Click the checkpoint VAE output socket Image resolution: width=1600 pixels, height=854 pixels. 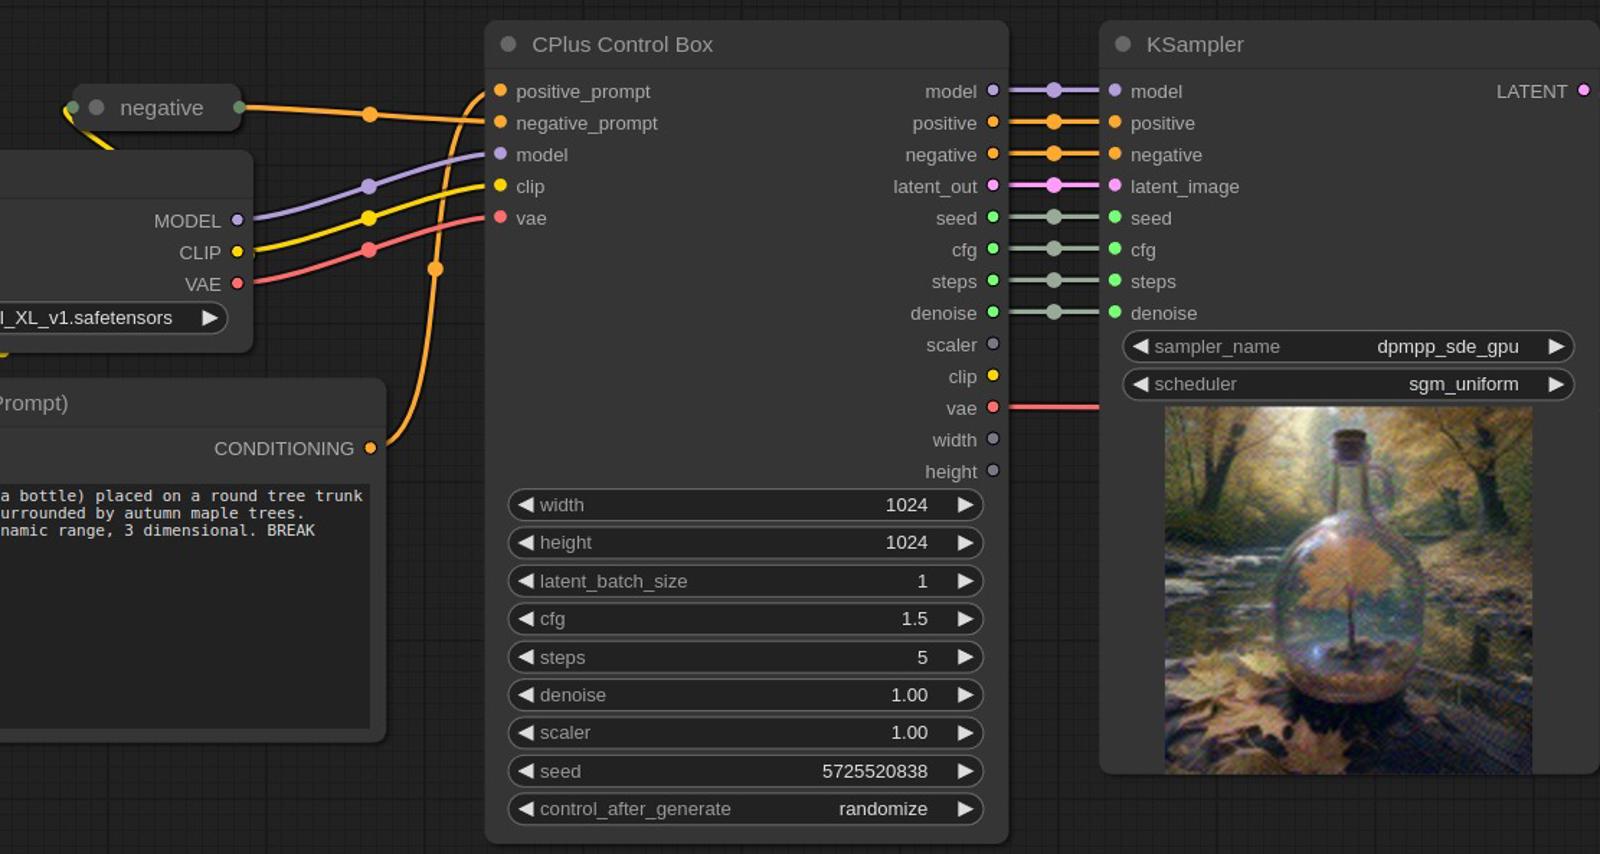pyautogui.click(x=237, y=283)
